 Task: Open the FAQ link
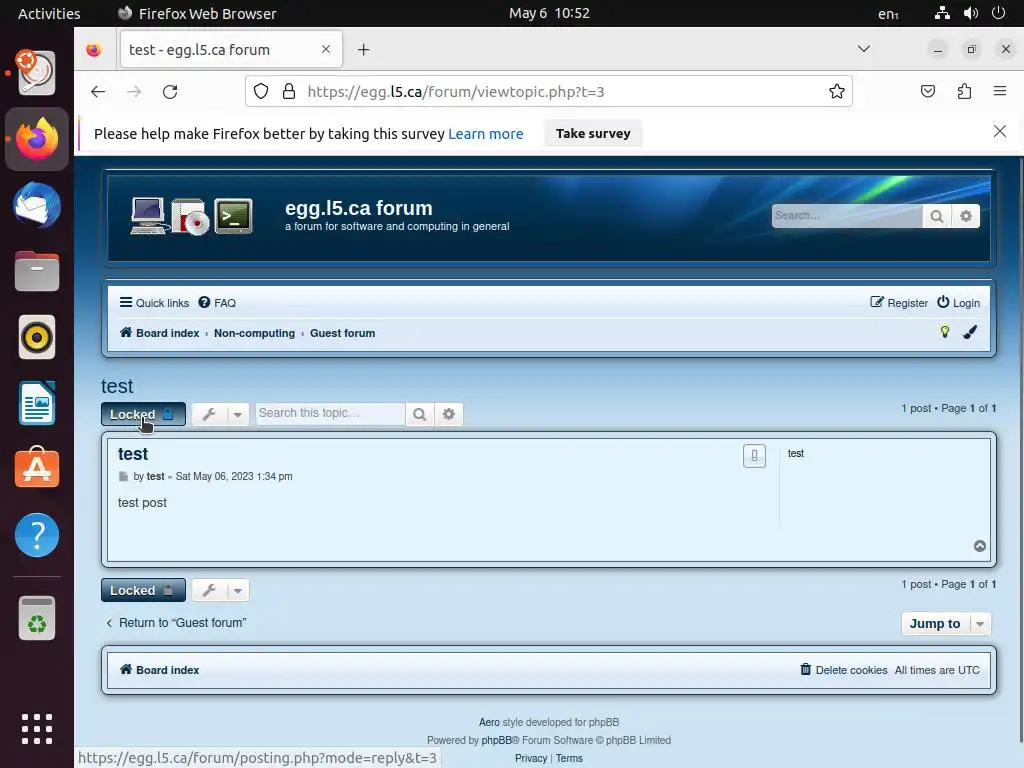click(217, 303)
